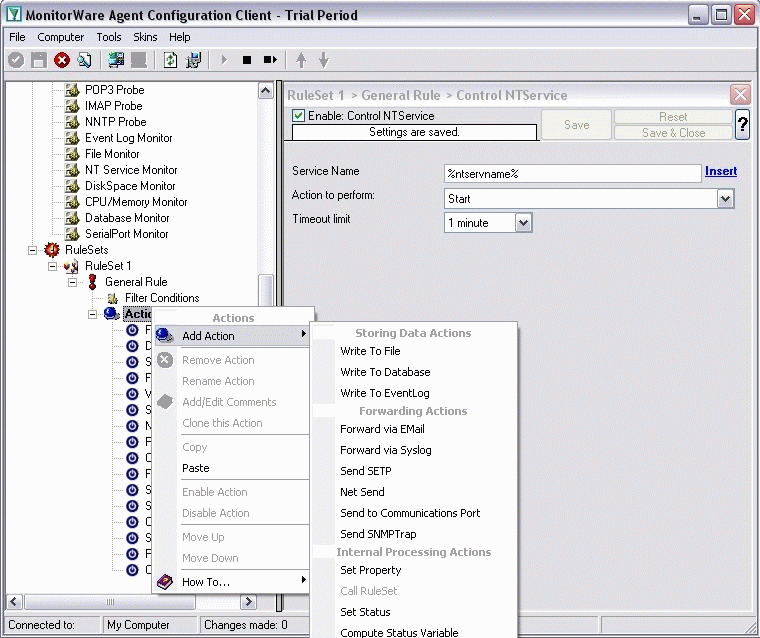Click the DiskSpace Monitor tree icon
This screenshot has height=638, width=760.
[x=72, y=186]
